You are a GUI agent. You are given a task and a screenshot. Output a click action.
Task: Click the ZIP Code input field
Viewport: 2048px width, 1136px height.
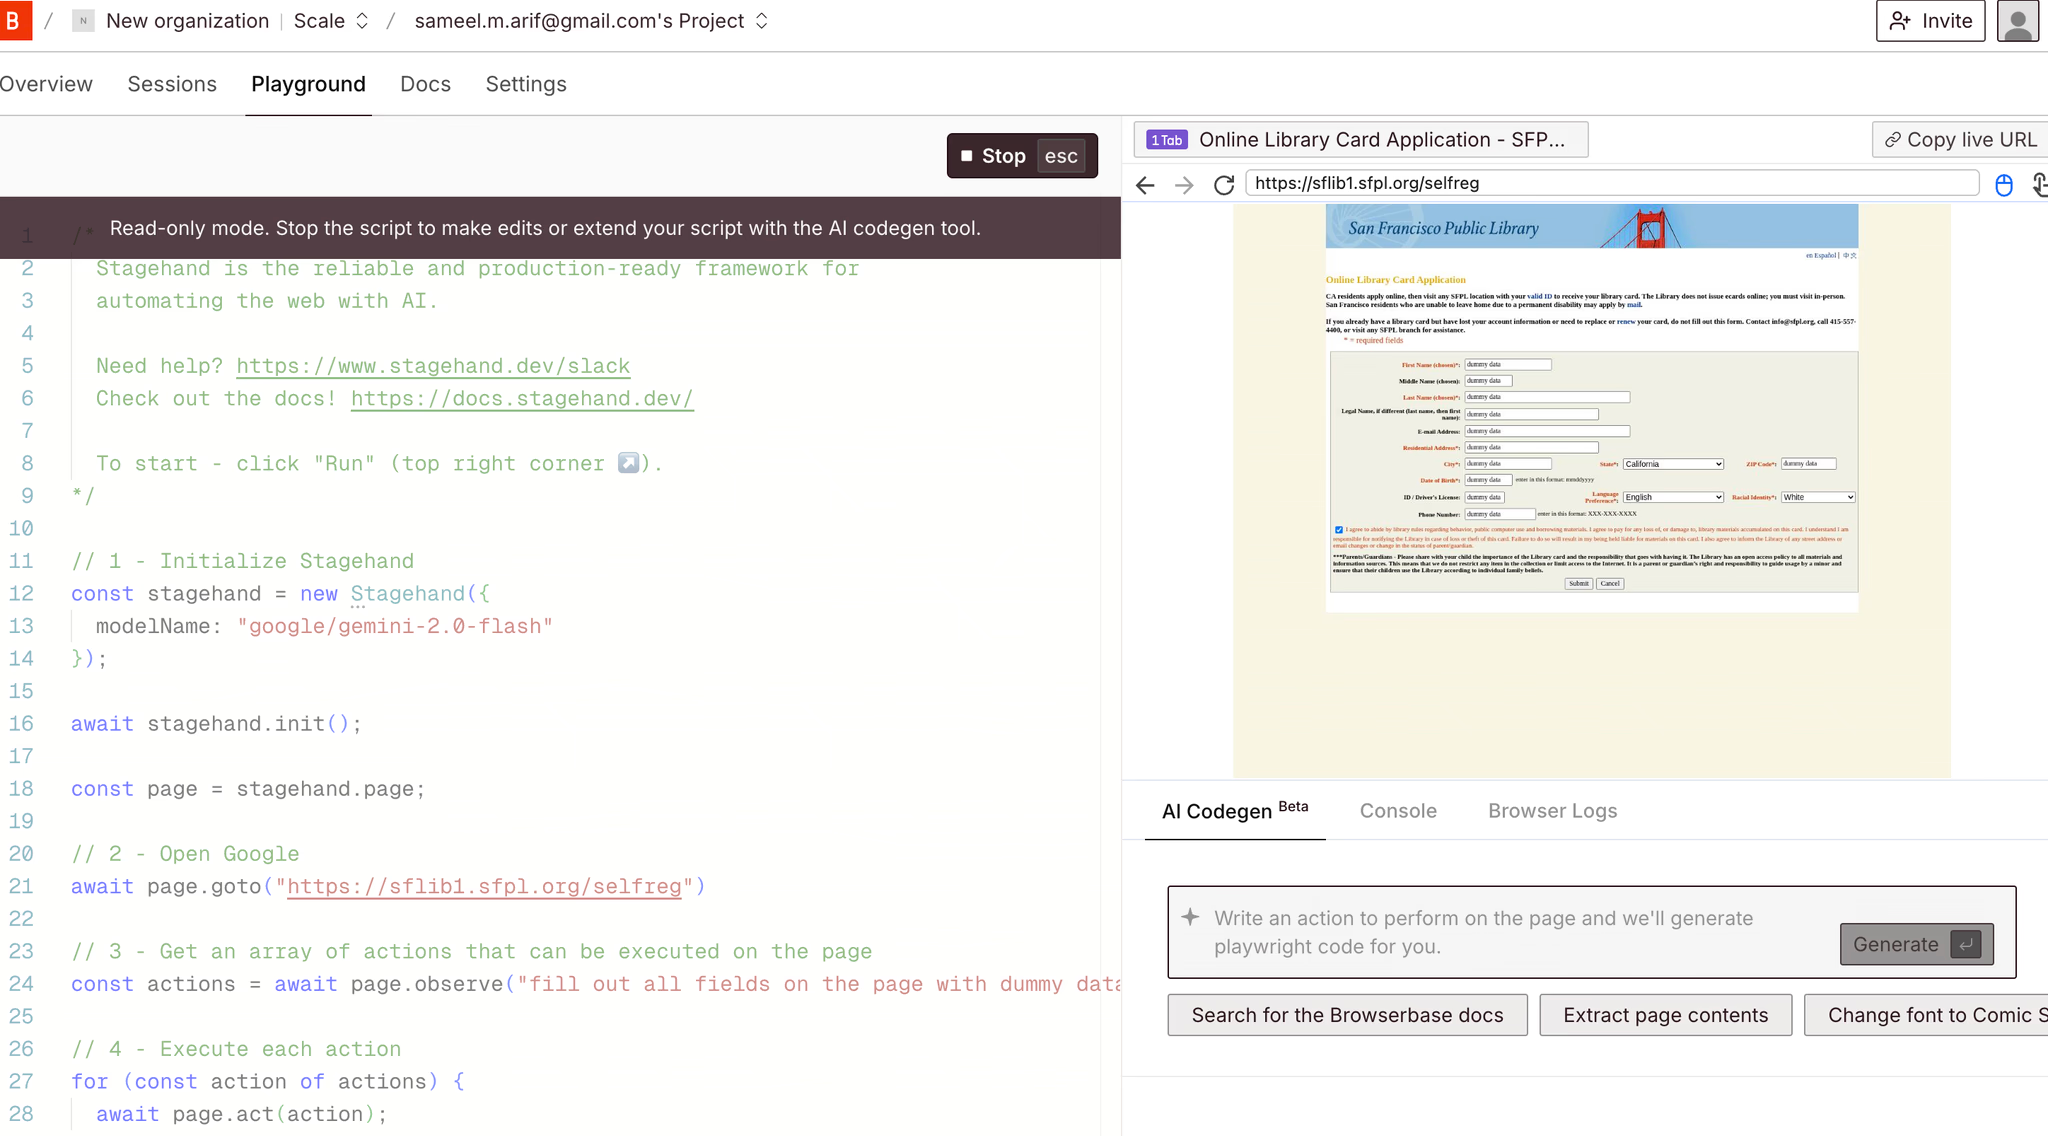[1809, 464]
